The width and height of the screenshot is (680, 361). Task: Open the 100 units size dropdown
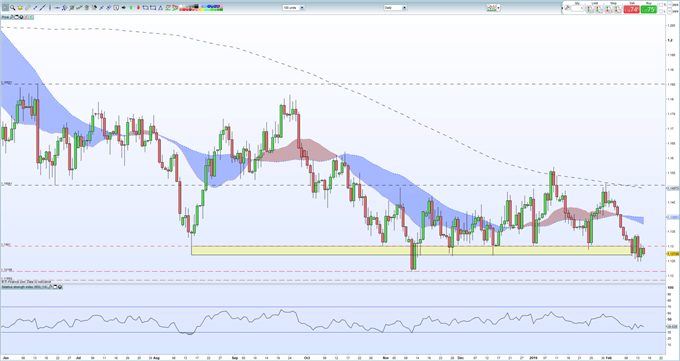point(294,7)
